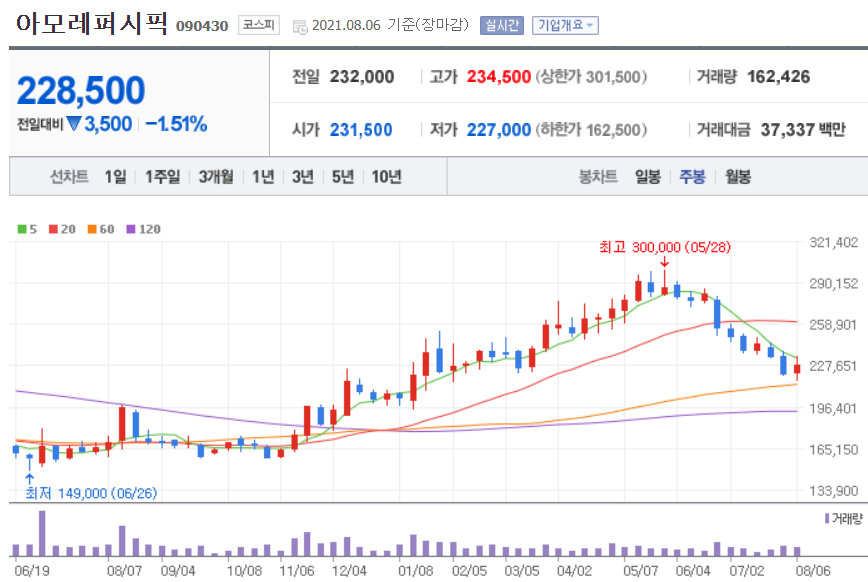This screenshot has height=582, width=868.
Task: Click the 아모레퍼시픽 stock name
Action: [x=91, y=24]
